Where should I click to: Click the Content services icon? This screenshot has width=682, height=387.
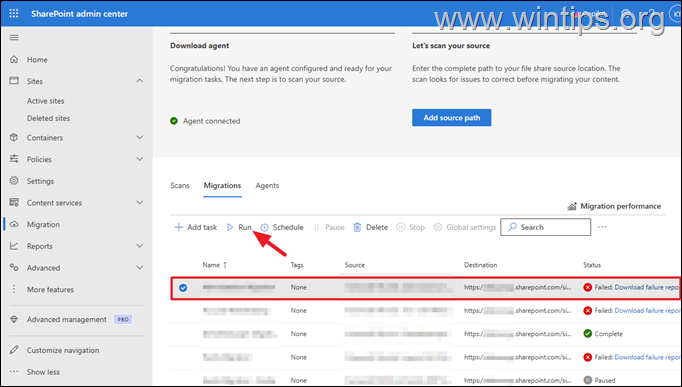[x=14, y=202]
